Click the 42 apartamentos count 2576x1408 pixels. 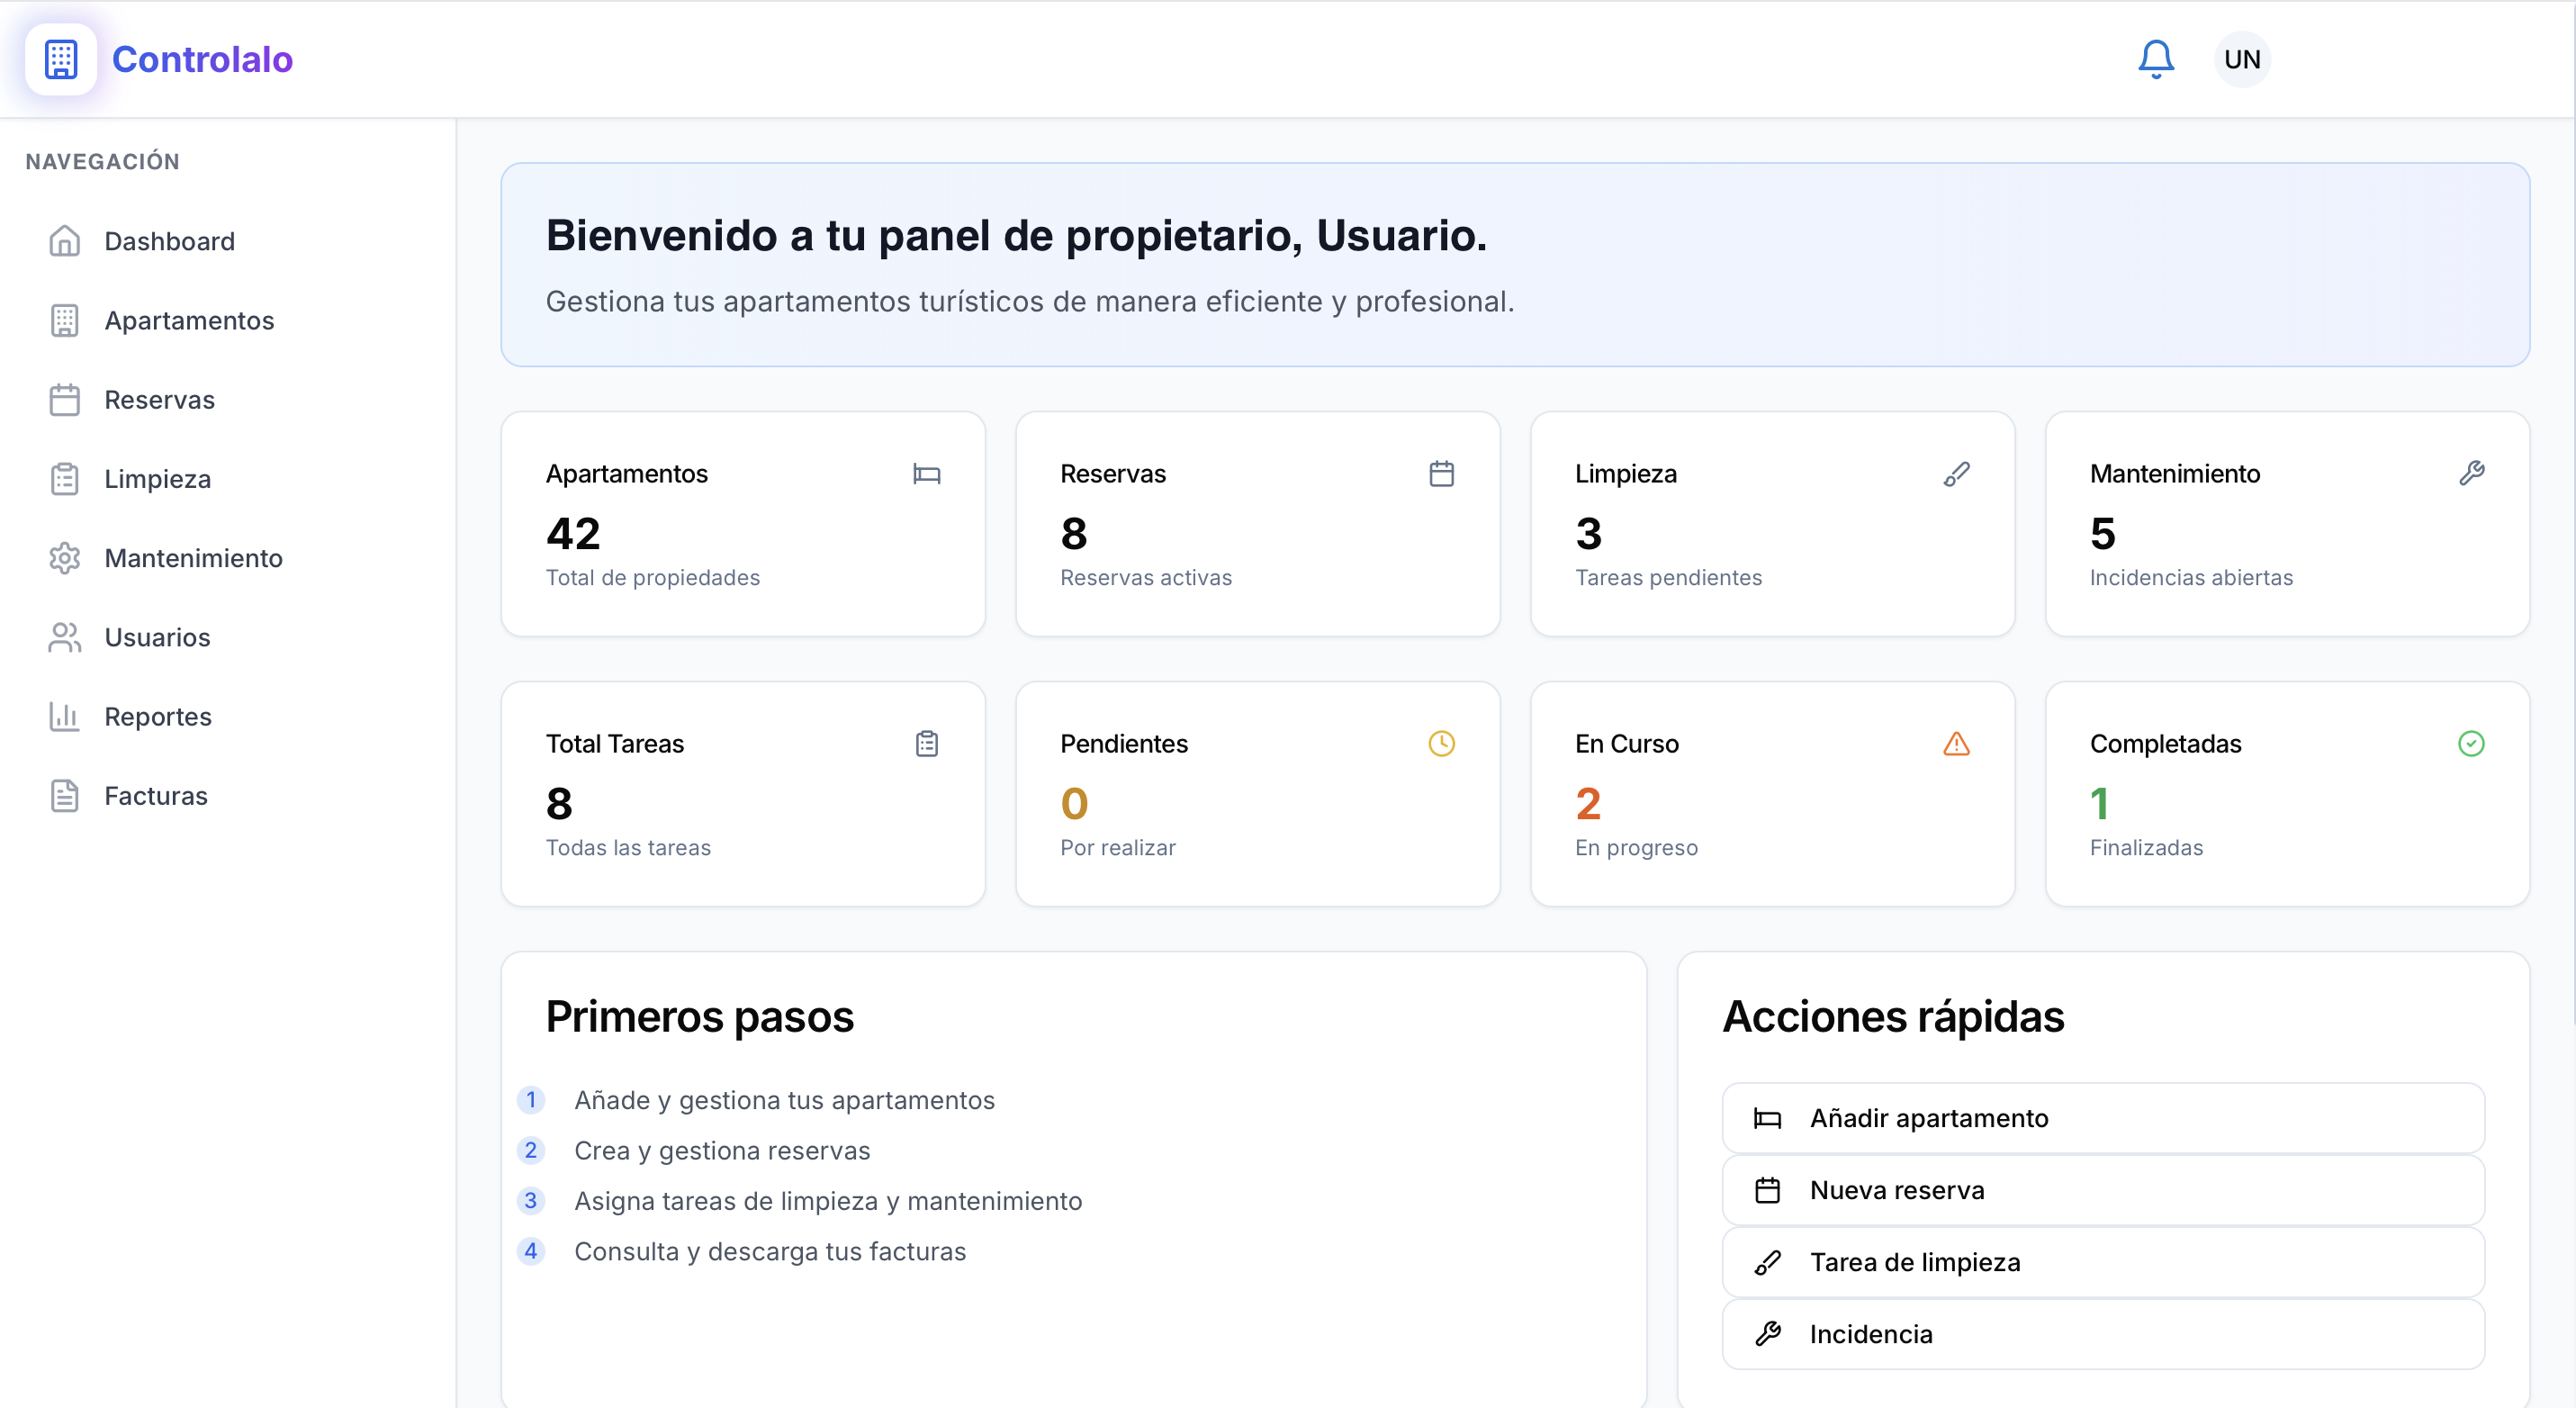573,533
